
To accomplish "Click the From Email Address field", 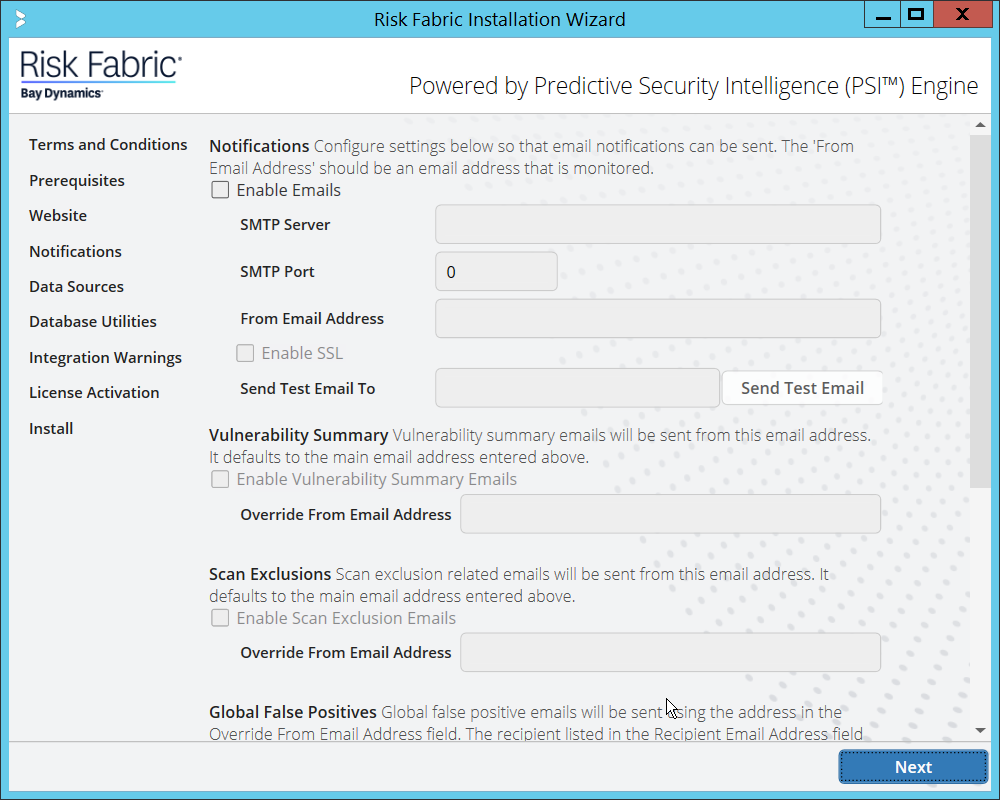I will (657, 319).
